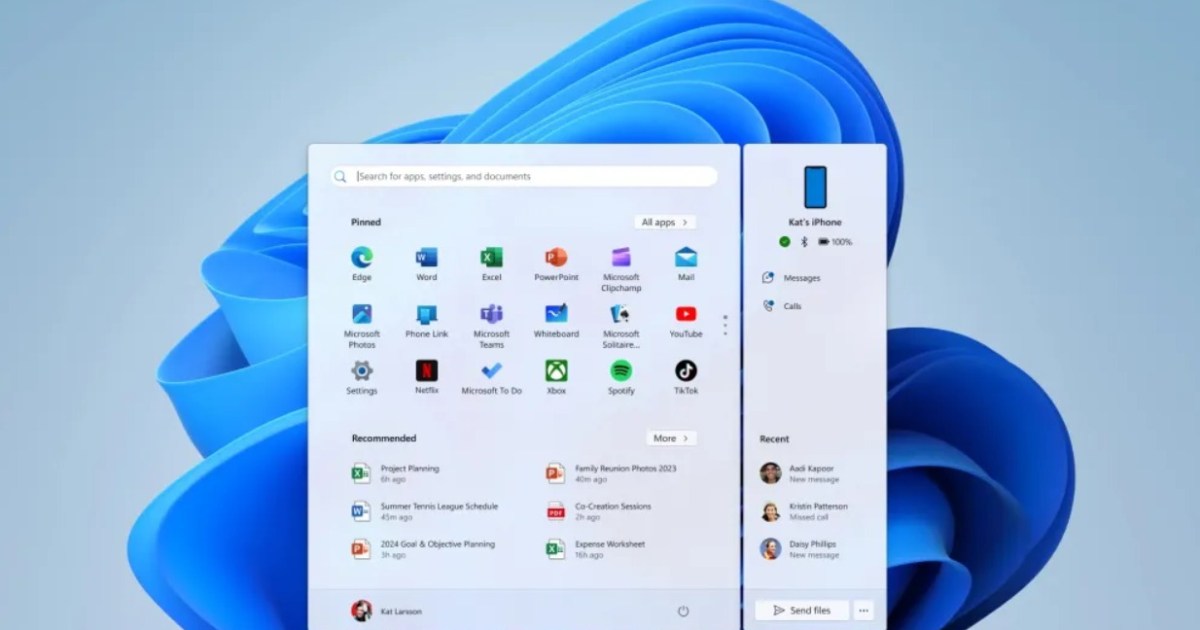Open Spotify from pinned apps

pyautogui.click(x=621, y=377)
